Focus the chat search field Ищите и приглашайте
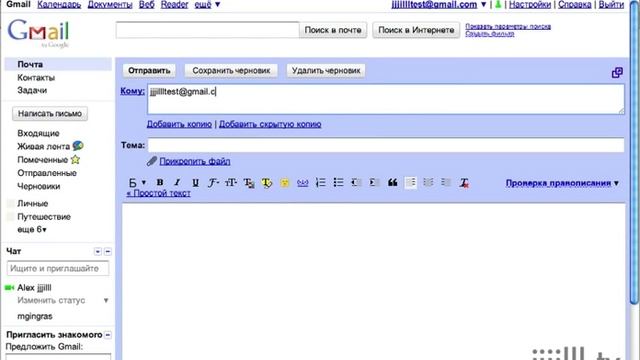 tap(58, 268)
